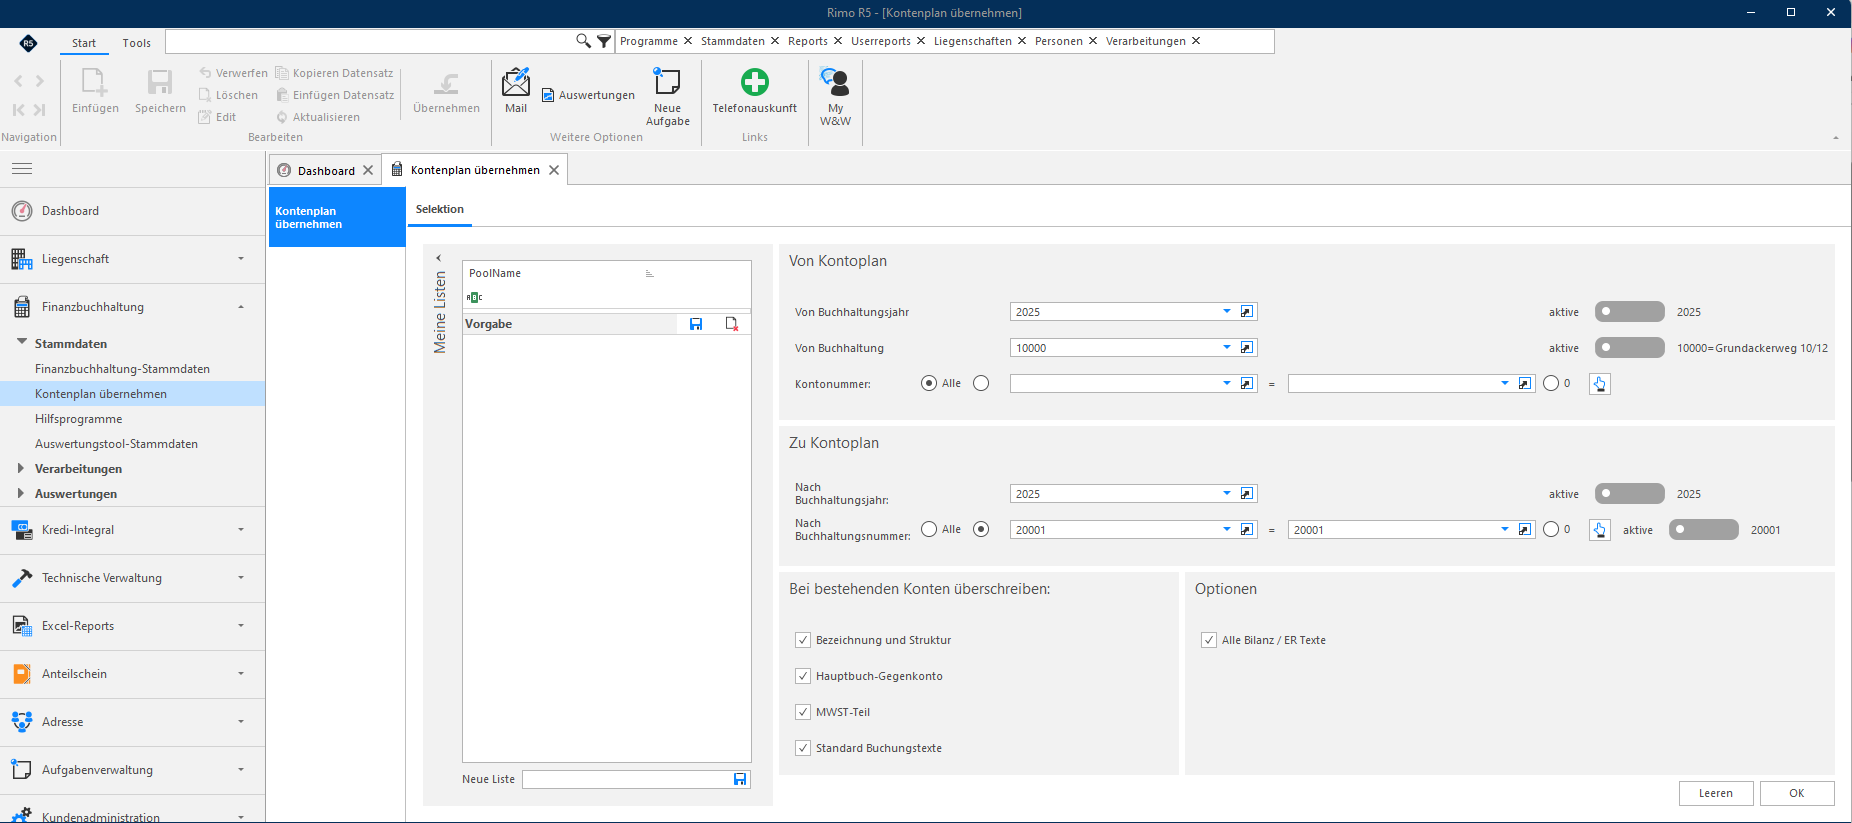Open Von Buchhaltung 10000 dropdown

point(1227,348)
